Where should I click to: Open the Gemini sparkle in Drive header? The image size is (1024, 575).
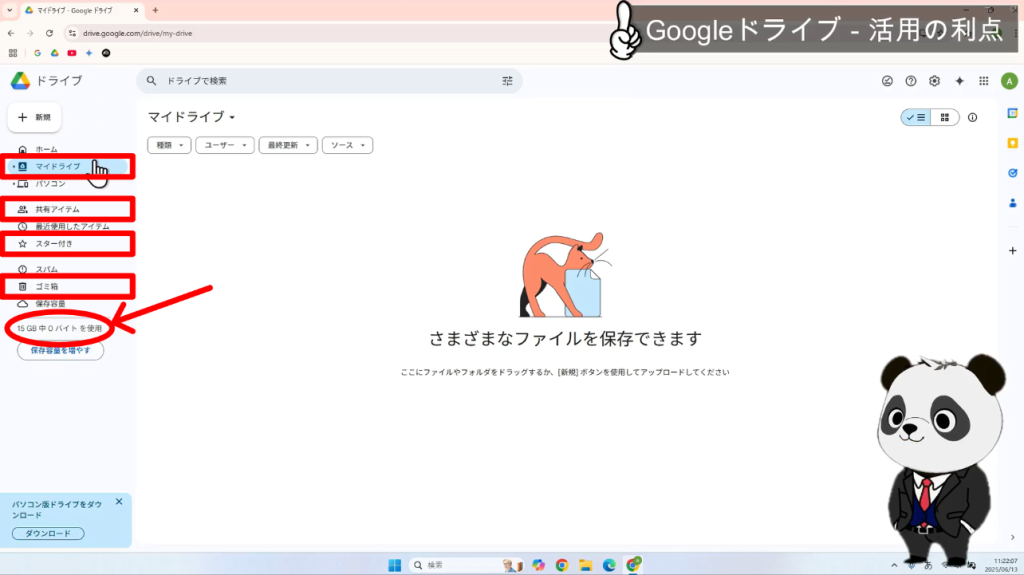959,81
